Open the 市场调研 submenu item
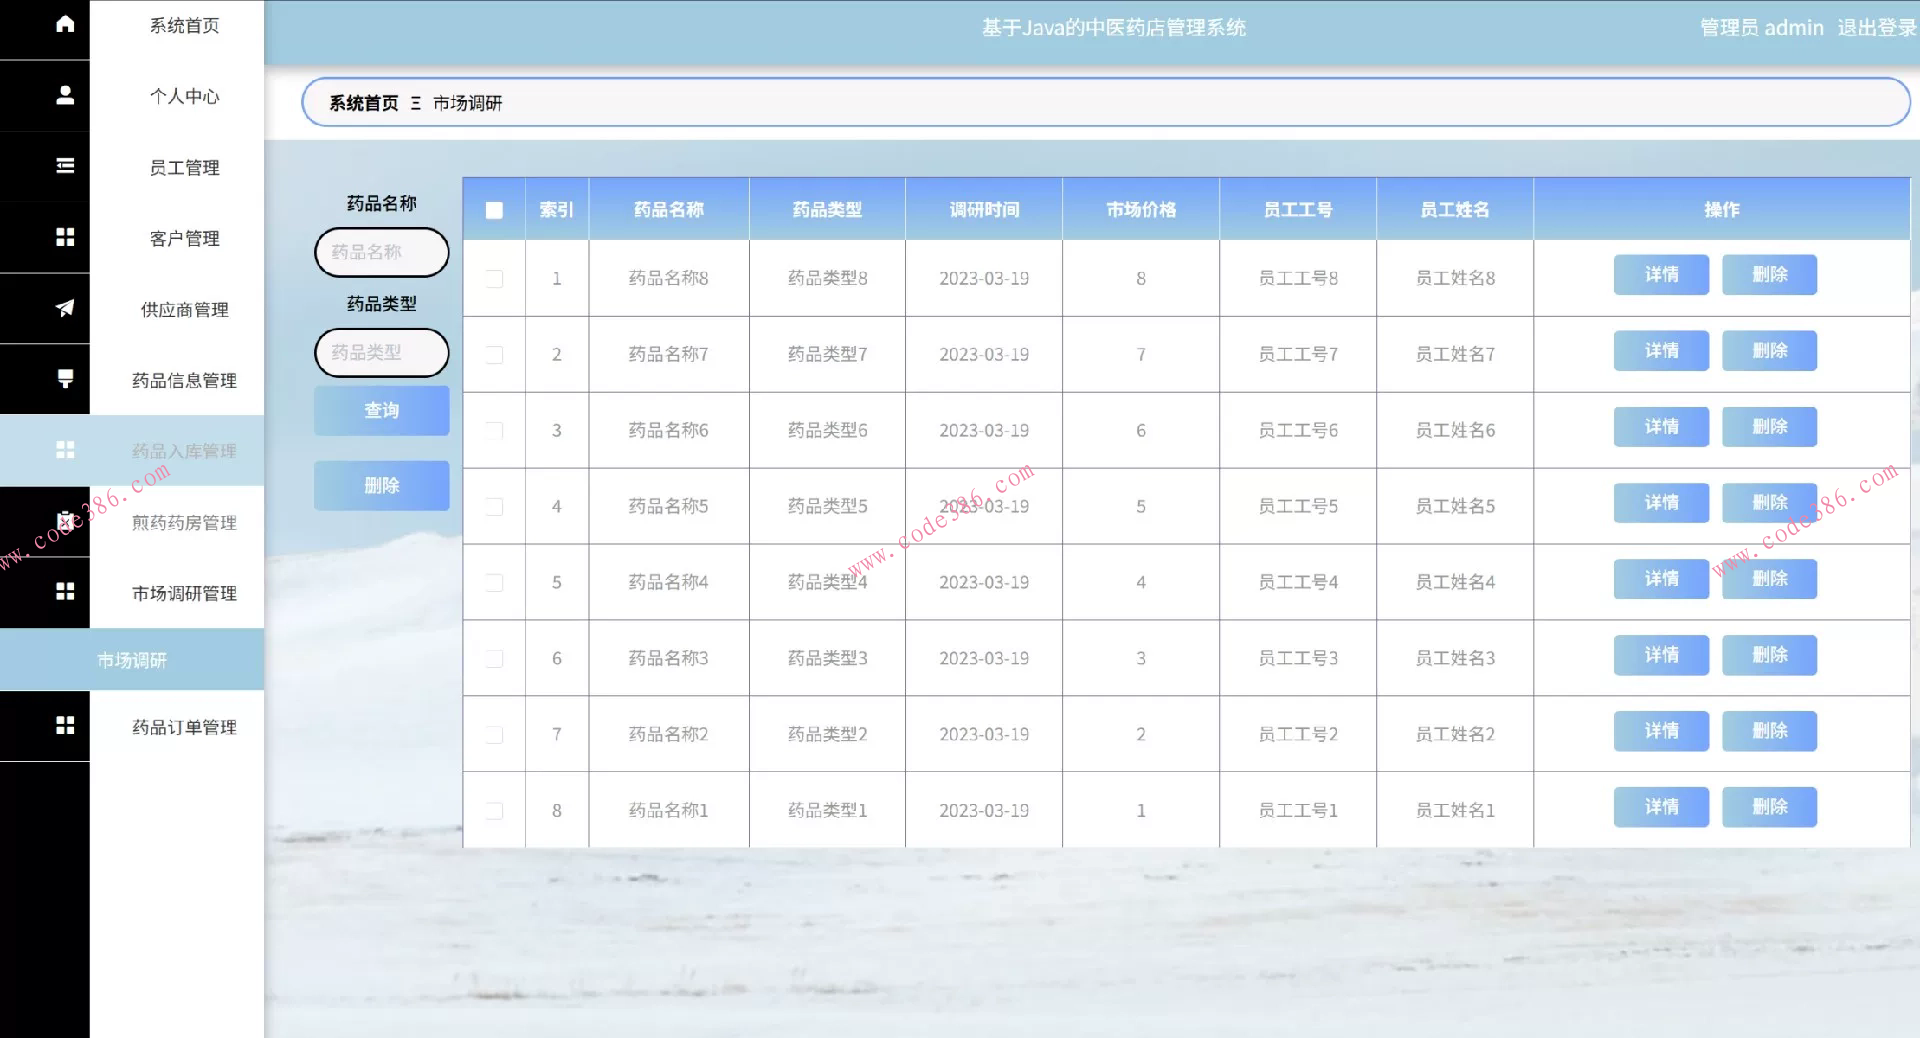Image resolution: width=1920 pixels, height=1038 pixels. coord(132,660)
